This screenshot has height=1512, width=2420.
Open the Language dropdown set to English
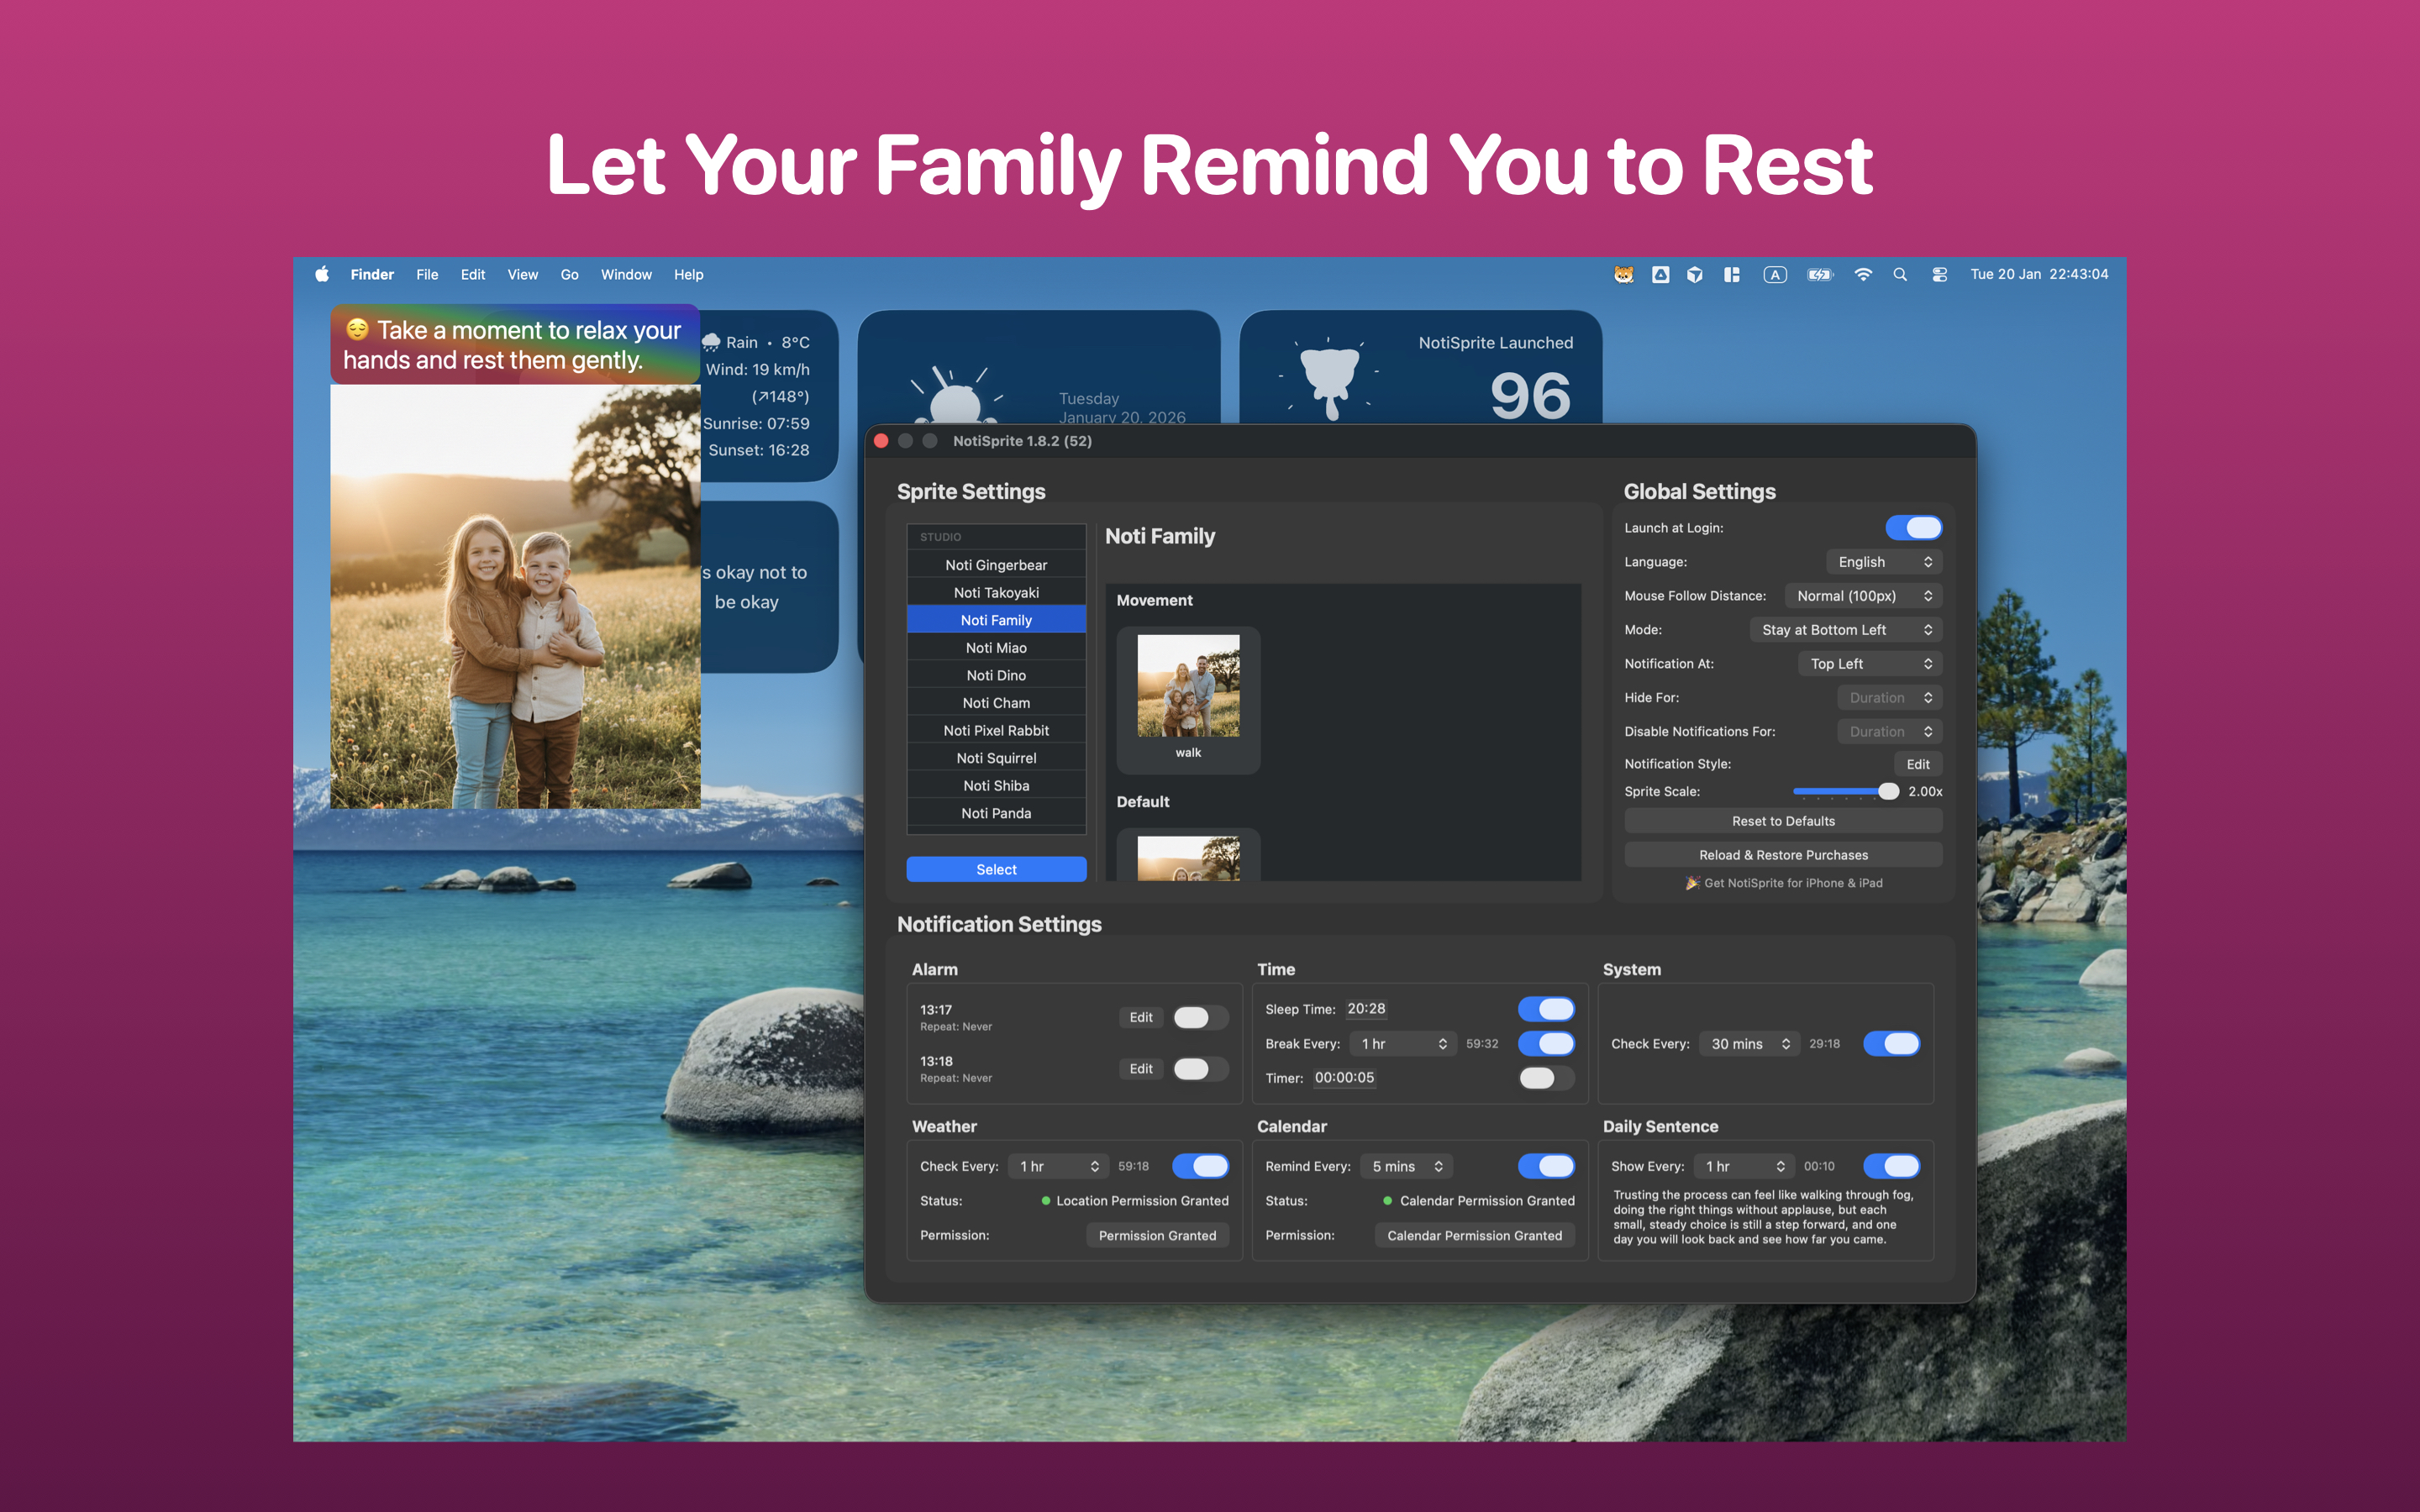(x=1883, y=562)
